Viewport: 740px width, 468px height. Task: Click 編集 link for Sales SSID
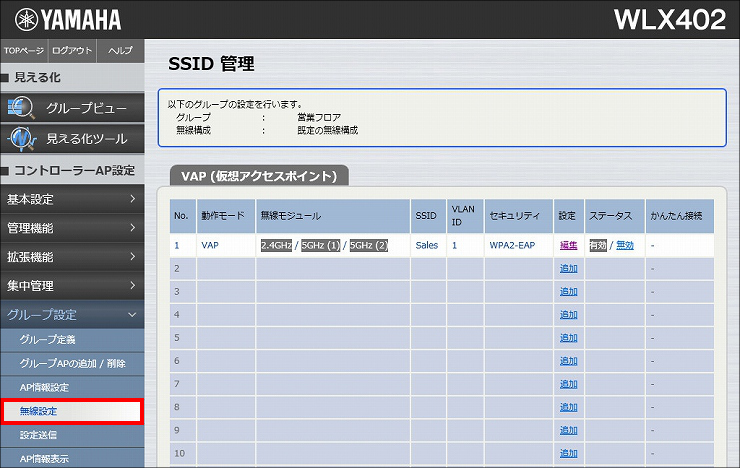tap(568, 245)
